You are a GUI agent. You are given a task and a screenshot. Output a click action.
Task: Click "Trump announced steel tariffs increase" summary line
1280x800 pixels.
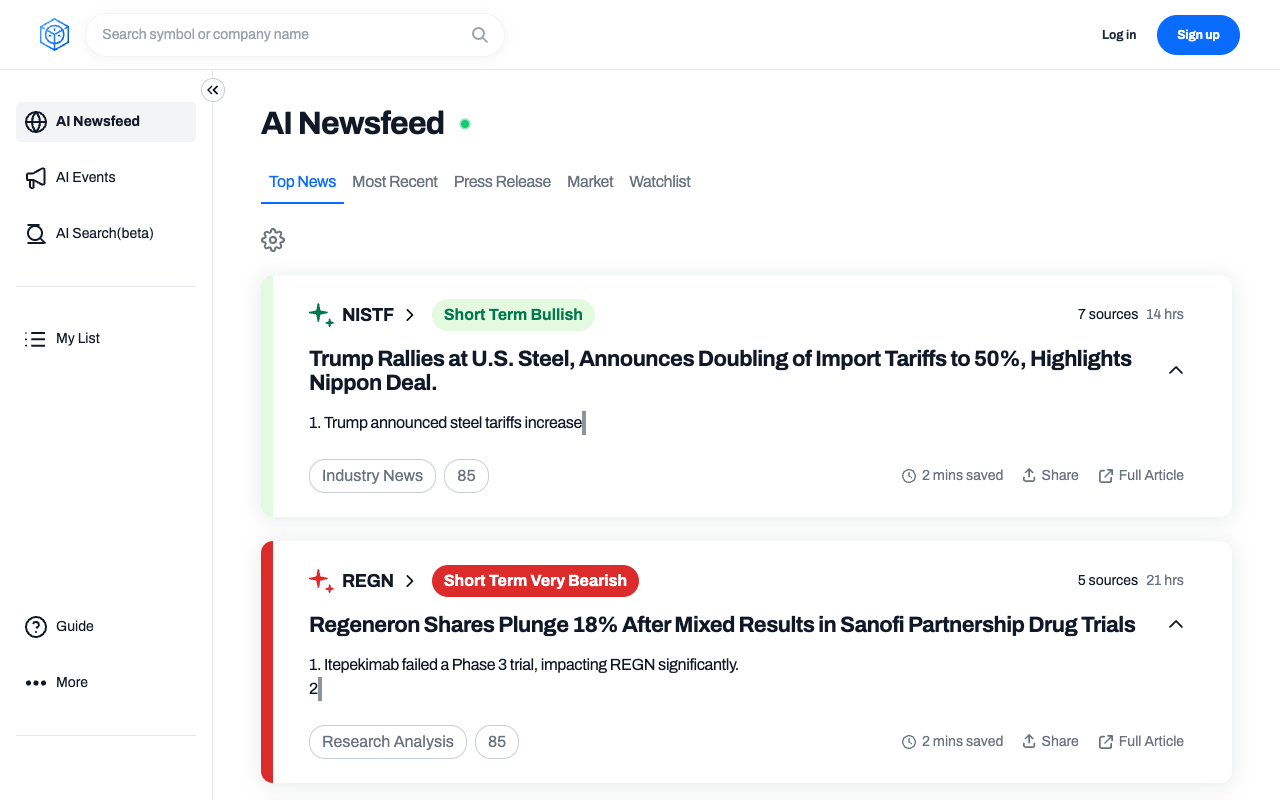tap(446, 423)
